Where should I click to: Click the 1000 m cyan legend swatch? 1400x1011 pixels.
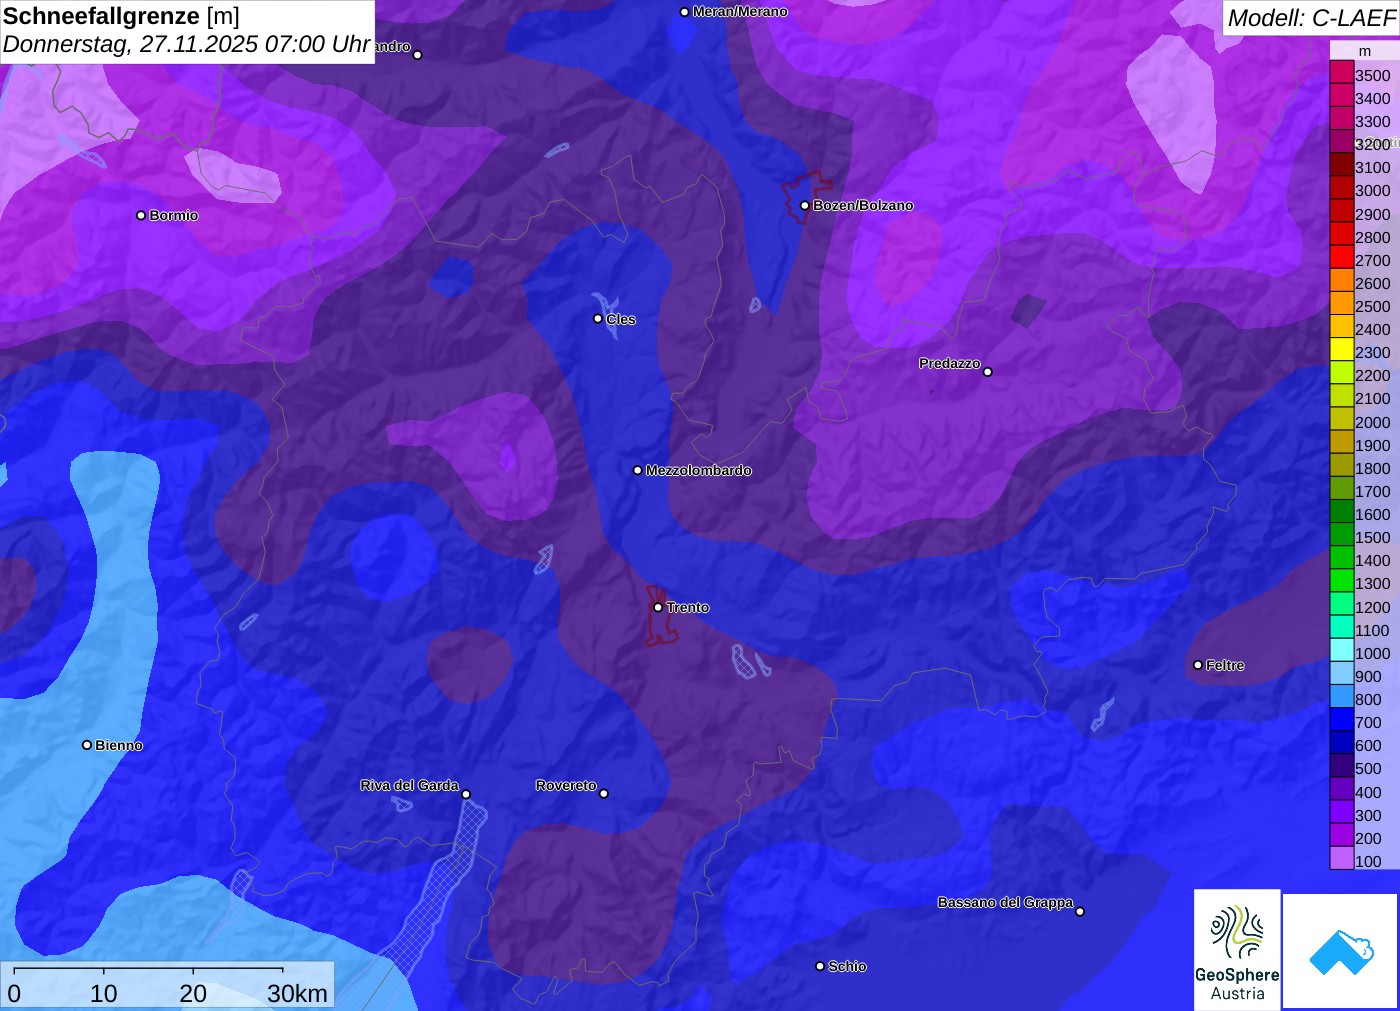(x=1341, y=650)
